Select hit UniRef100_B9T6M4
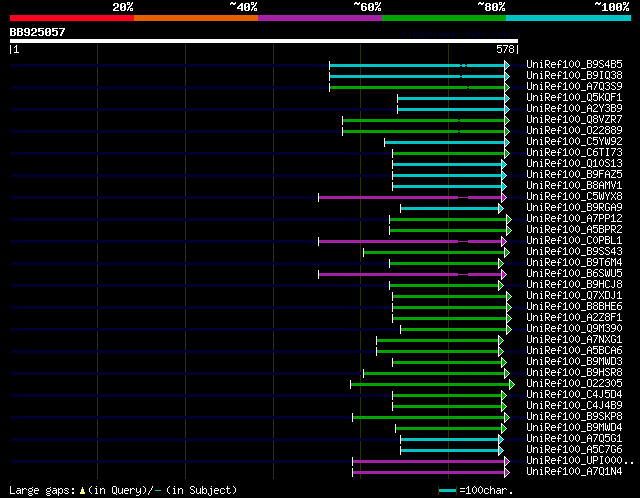The width and height of the screenshot is (640, 498). pyautogui.click(x=574, y=263)
